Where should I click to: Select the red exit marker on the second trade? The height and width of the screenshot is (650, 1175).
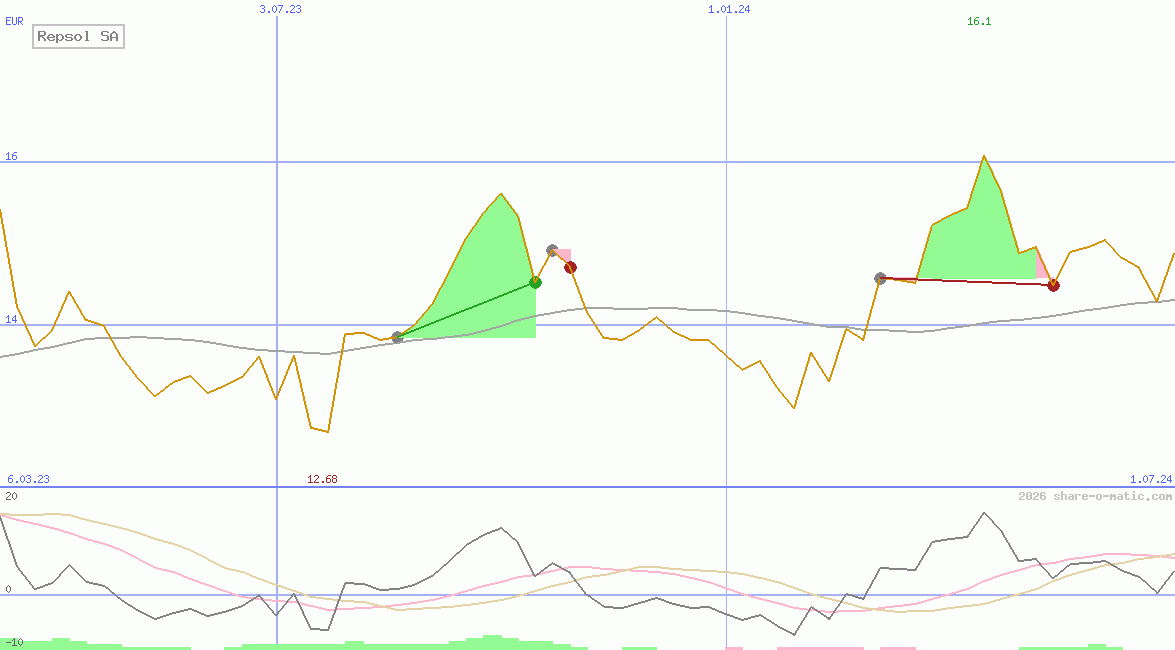point(1052,285)
